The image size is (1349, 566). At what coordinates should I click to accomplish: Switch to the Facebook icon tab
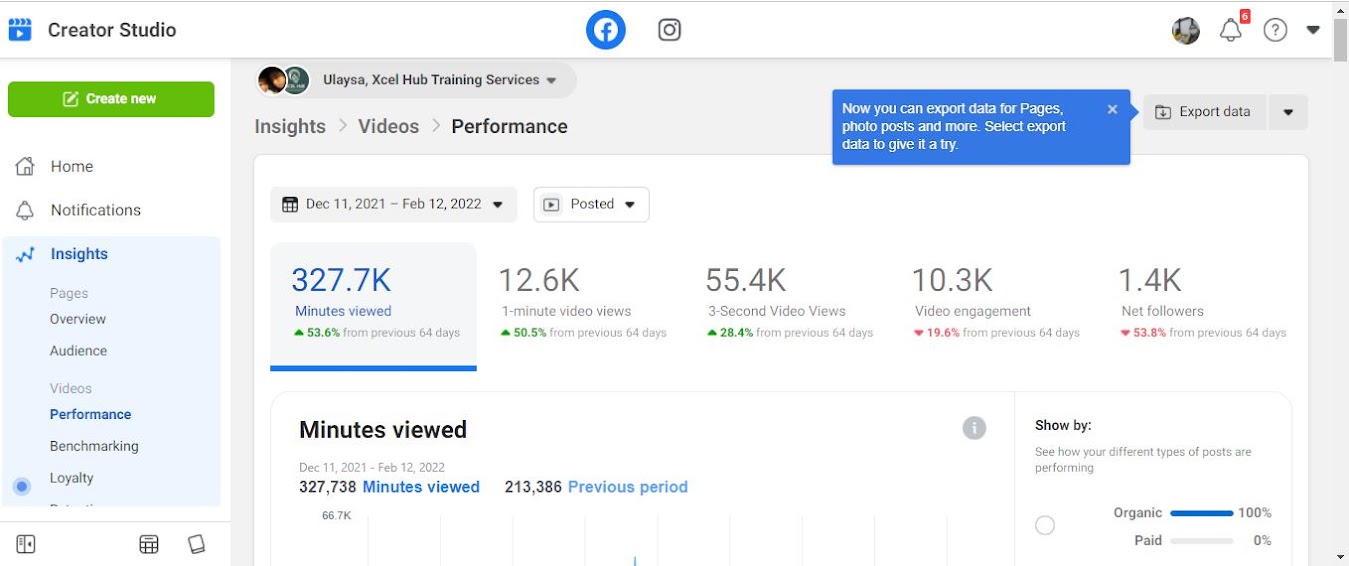point(605,30)
